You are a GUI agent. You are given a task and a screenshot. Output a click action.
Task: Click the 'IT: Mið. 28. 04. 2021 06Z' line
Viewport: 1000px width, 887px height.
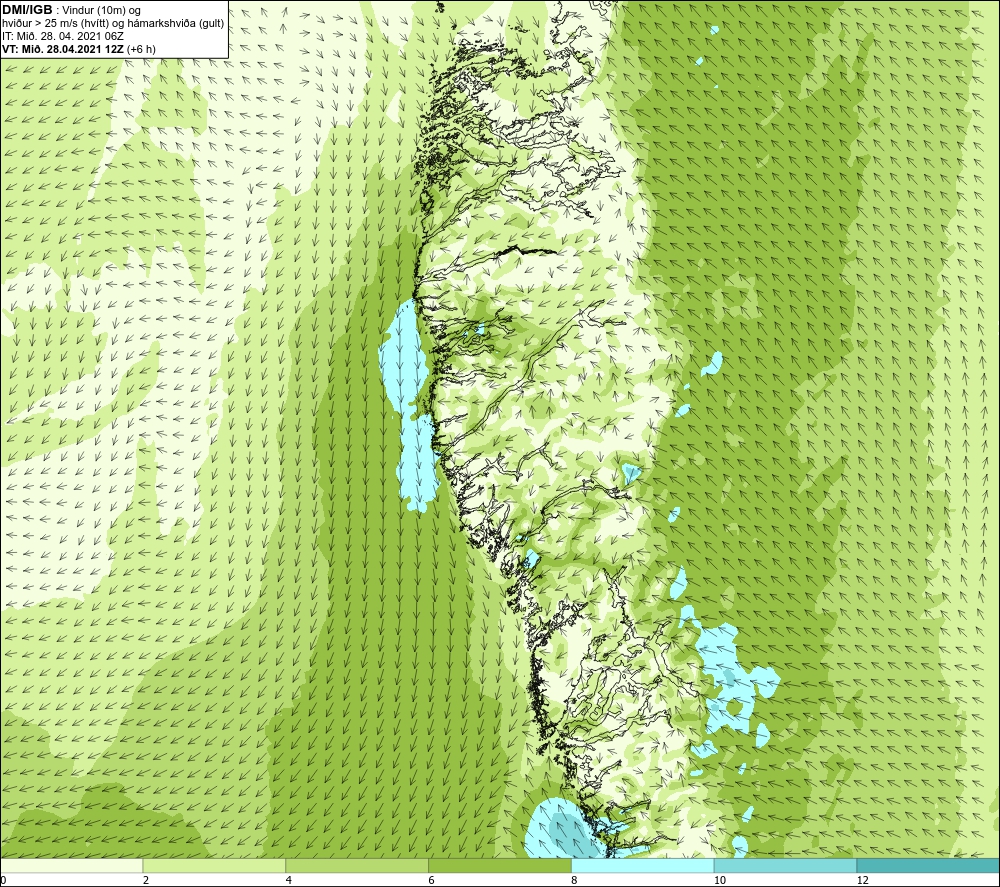[62, 36]
